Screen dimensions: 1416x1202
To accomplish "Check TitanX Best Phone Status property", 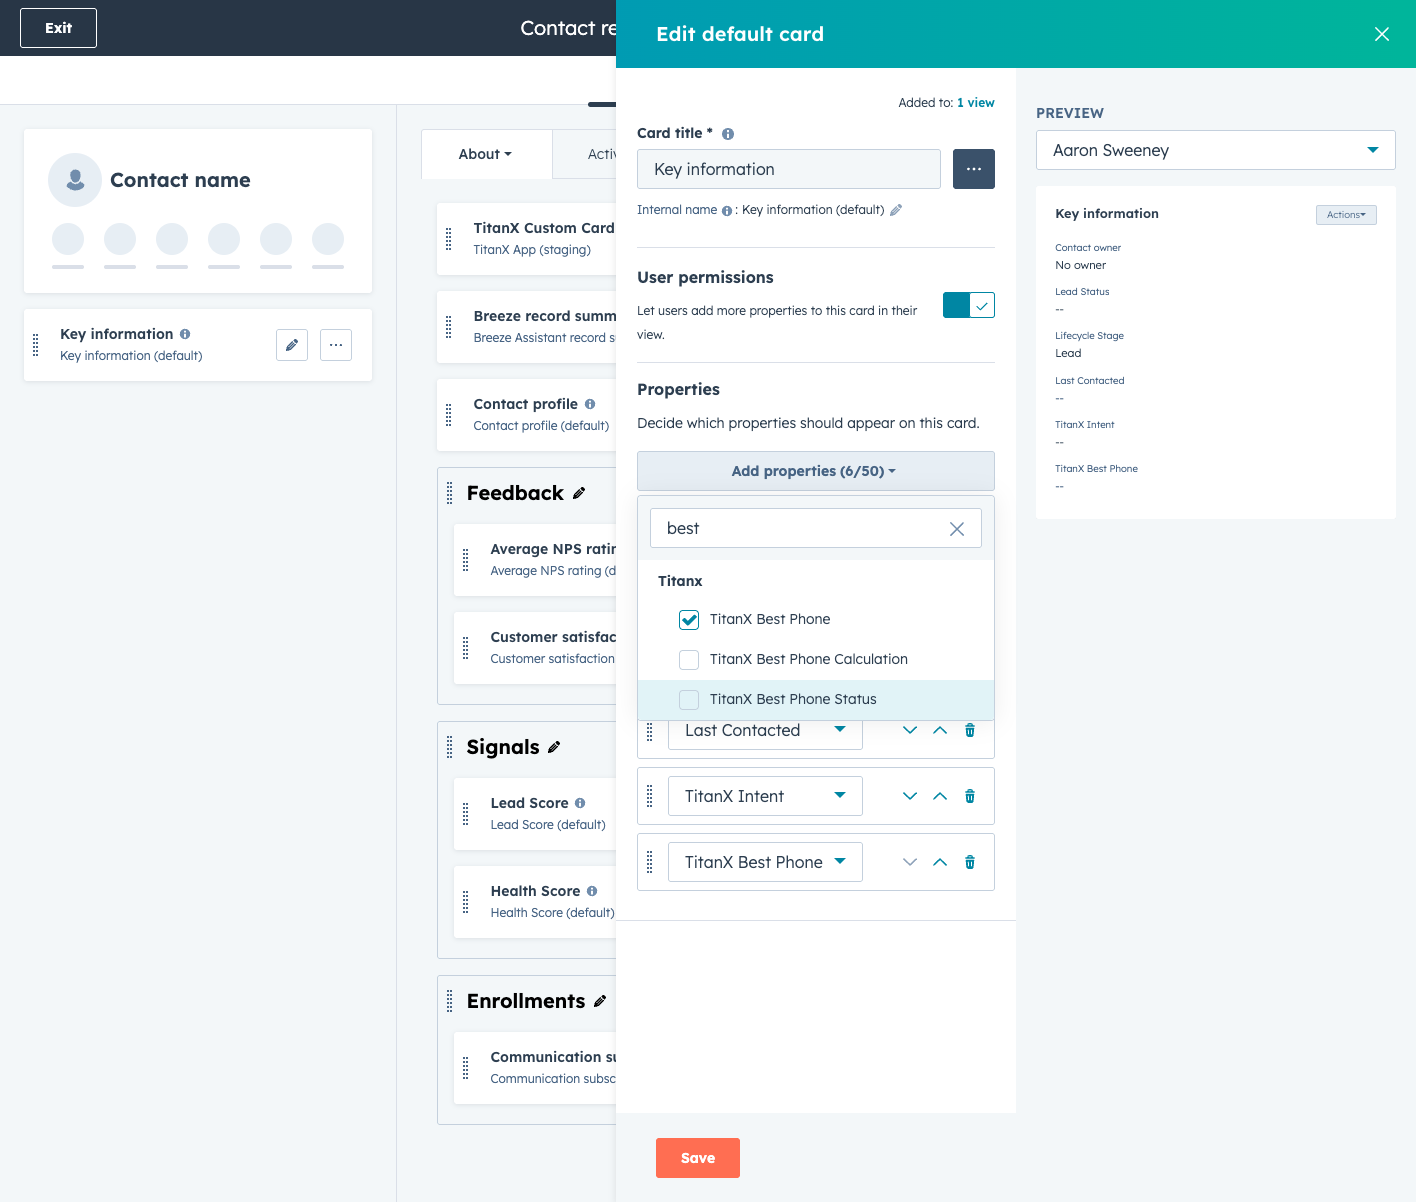I will (x=689, y=700).
